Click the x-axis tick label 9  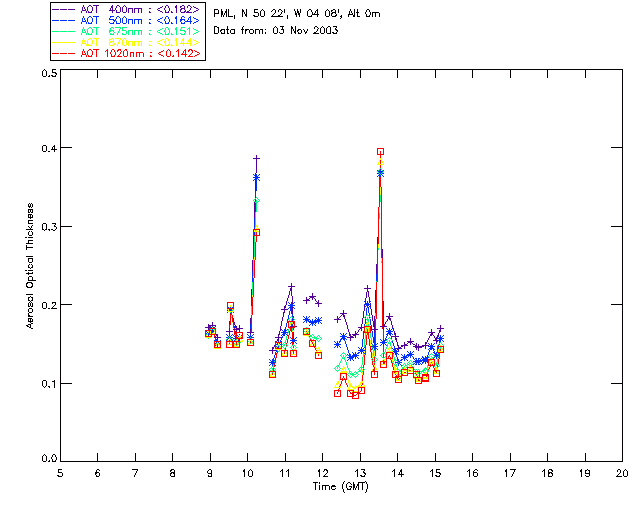tap(210, 473)
